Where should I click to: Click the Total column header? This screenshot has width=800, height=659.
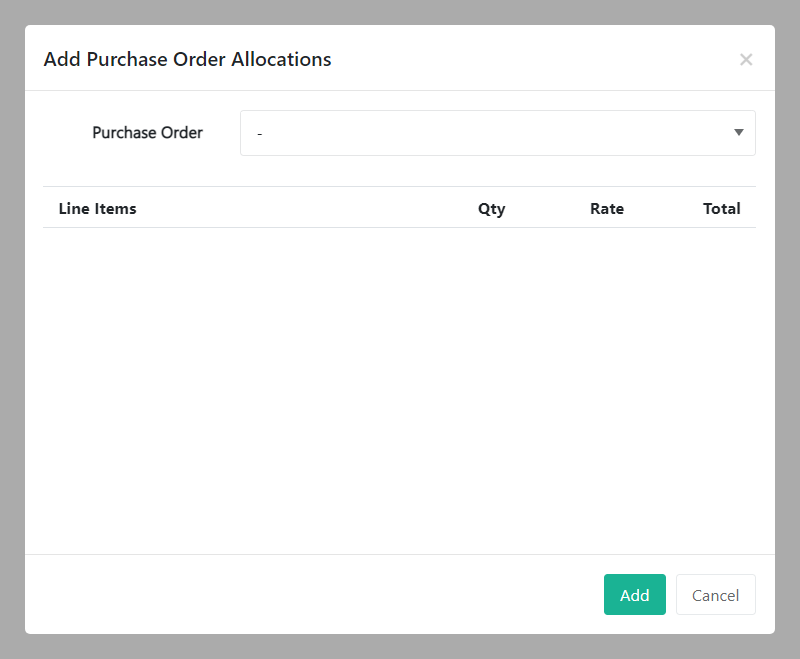coord(721,209)
